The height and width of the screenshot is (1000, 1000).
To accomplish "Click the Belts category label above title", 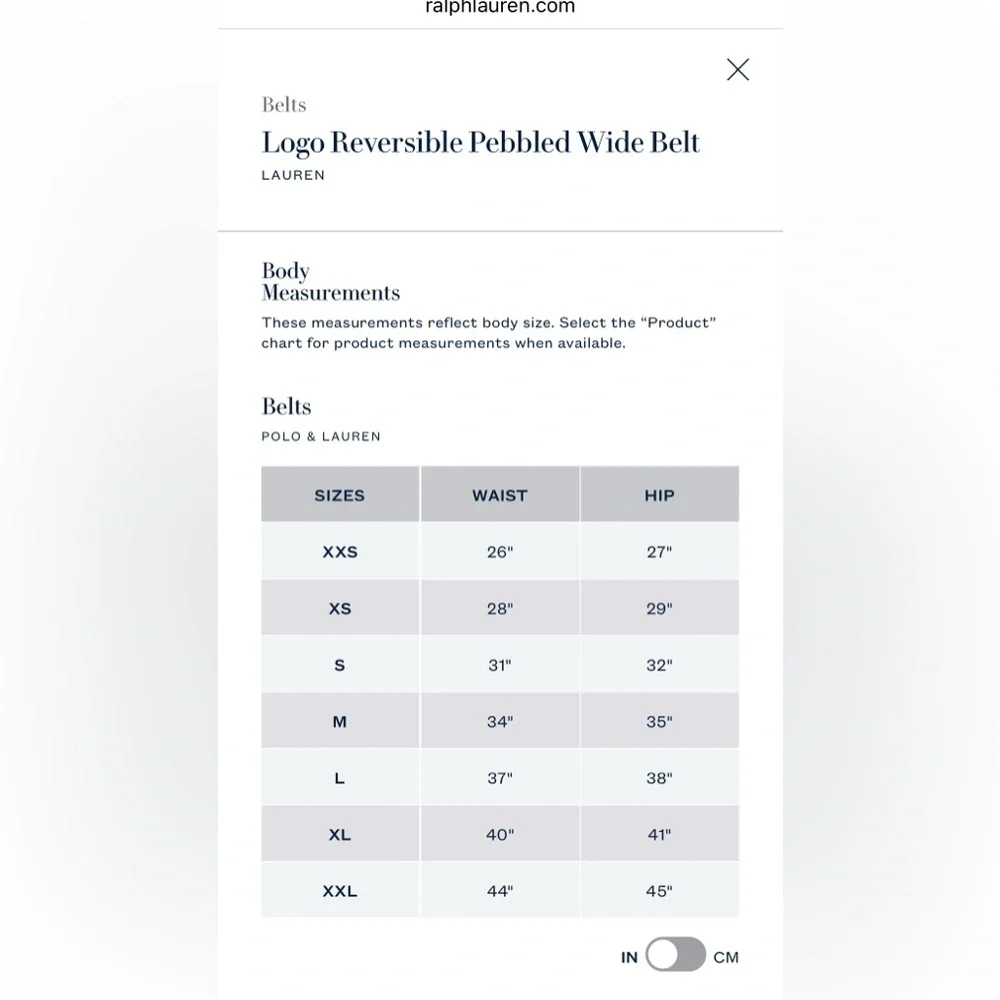I will click(x=284, y=105).
